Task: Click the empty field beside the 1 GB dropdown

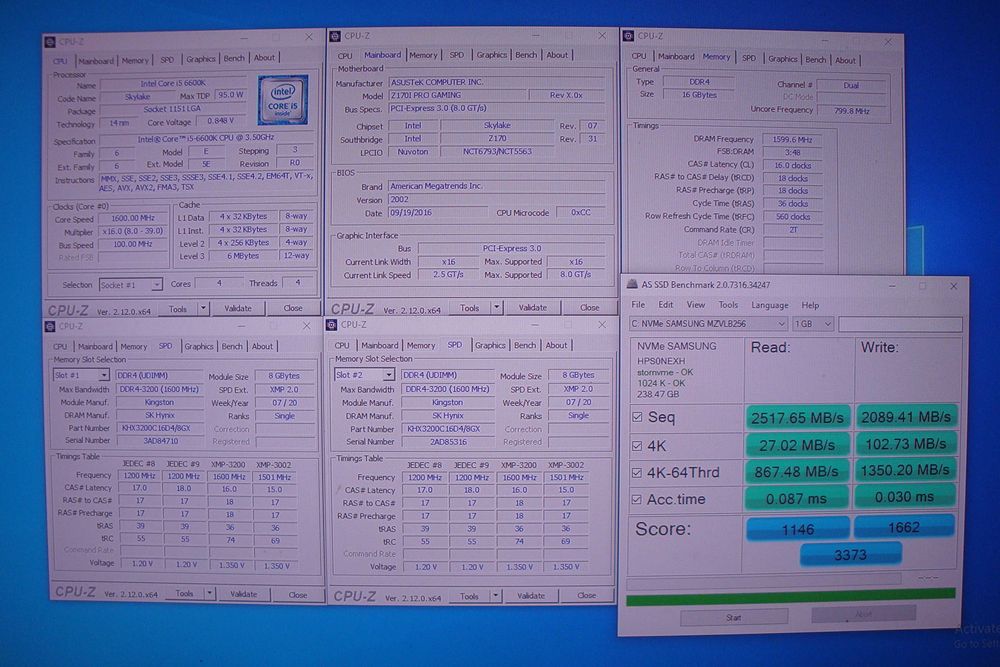Action: 900,324
